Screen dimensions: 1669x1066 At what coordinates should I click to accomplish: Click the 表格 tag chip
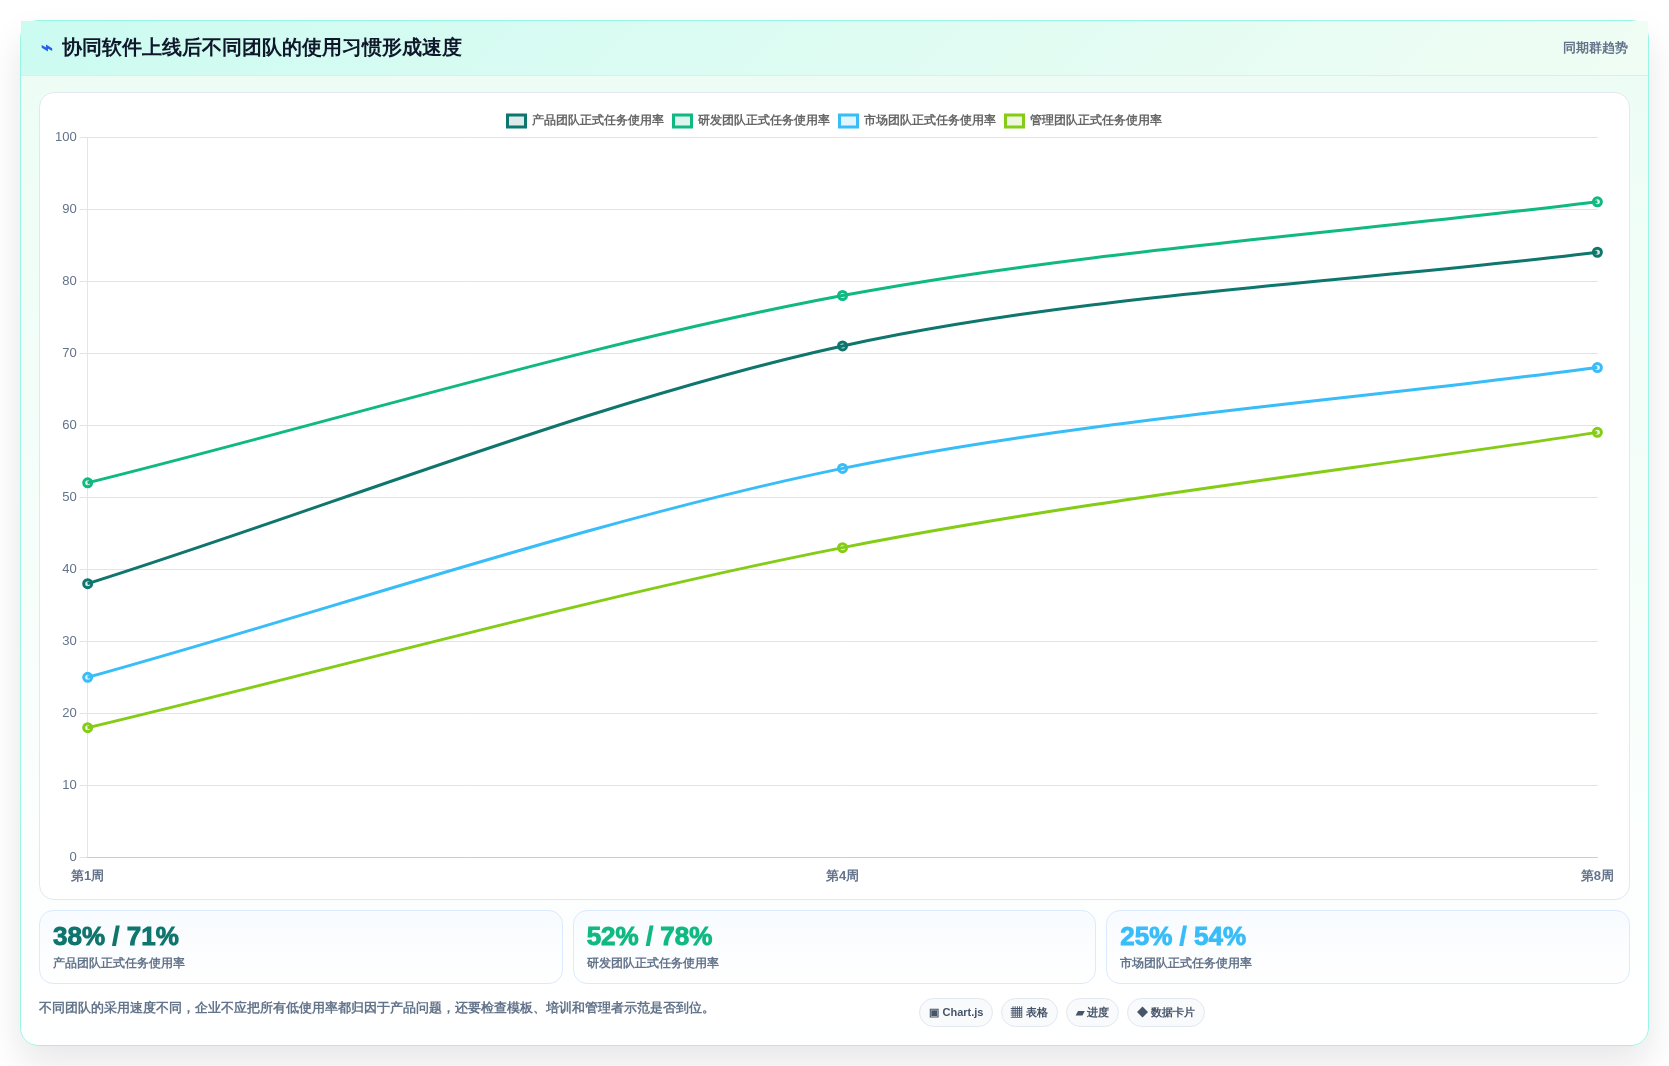(1029, 1012)
